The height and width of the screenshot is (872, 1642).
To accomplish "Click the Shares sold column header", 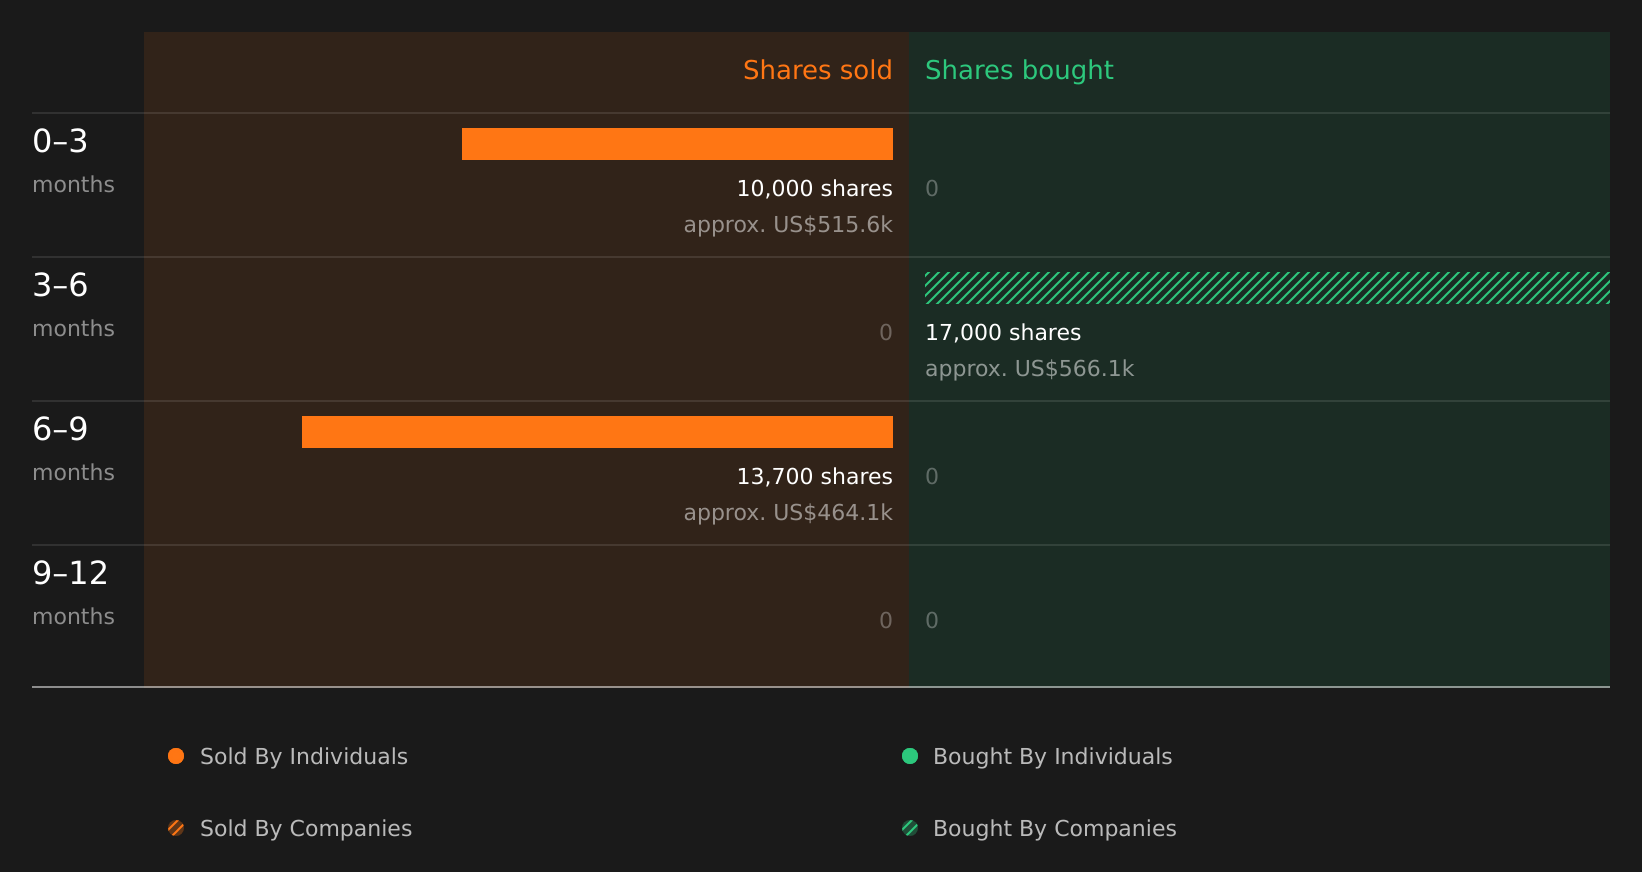I will (x=817, y=70).
